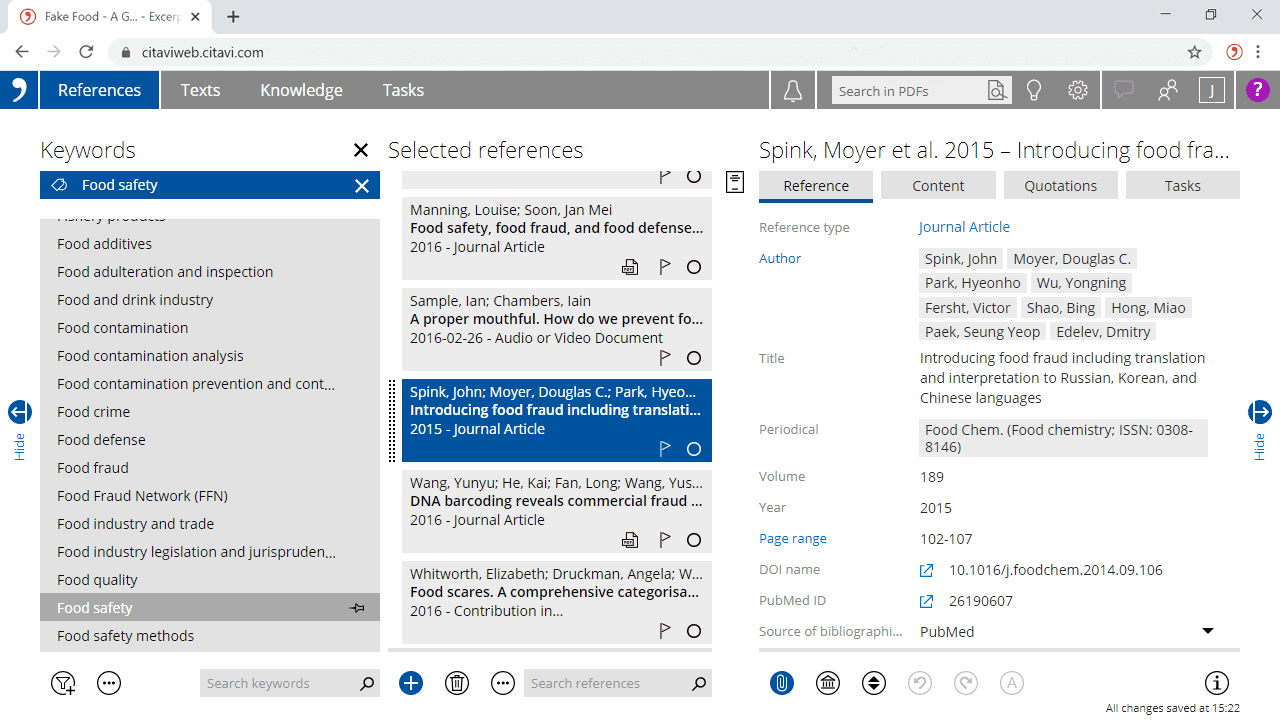Open the Knowledge menu
The image size is (1280, 720).
point(301,90)
